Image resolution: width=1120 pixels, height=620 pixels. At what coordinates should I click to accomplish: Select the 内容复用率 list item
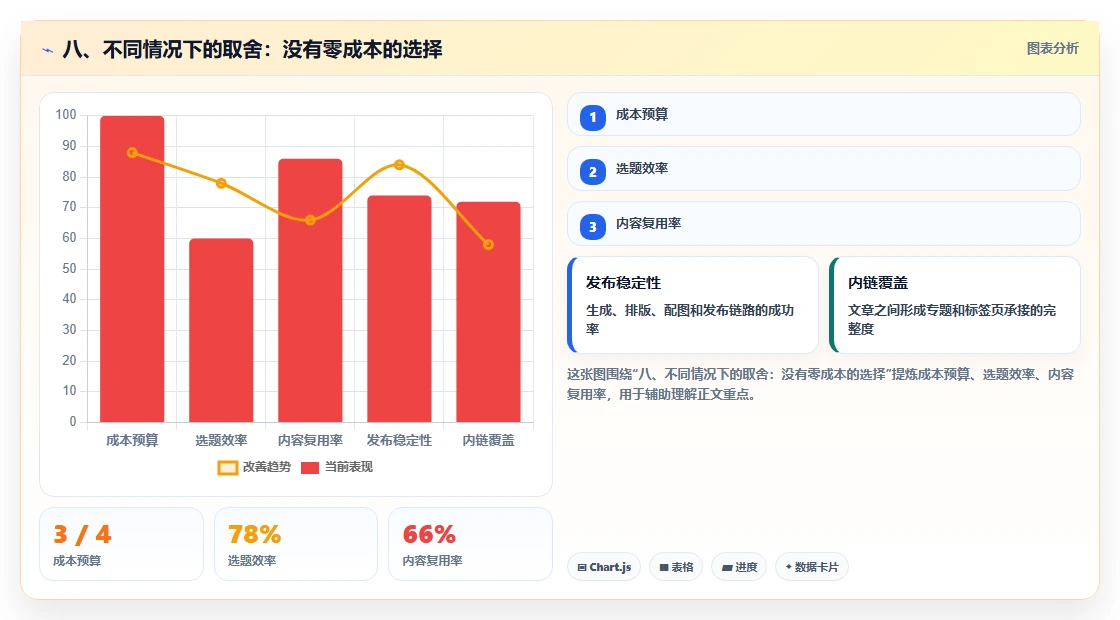point(824,224)
